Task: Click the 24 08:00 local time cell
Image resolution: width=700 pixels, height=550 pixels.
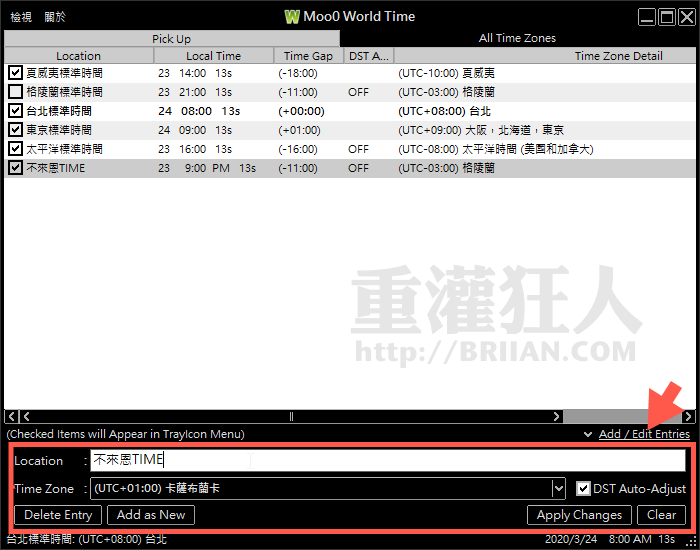Action: tap(199, 111)
